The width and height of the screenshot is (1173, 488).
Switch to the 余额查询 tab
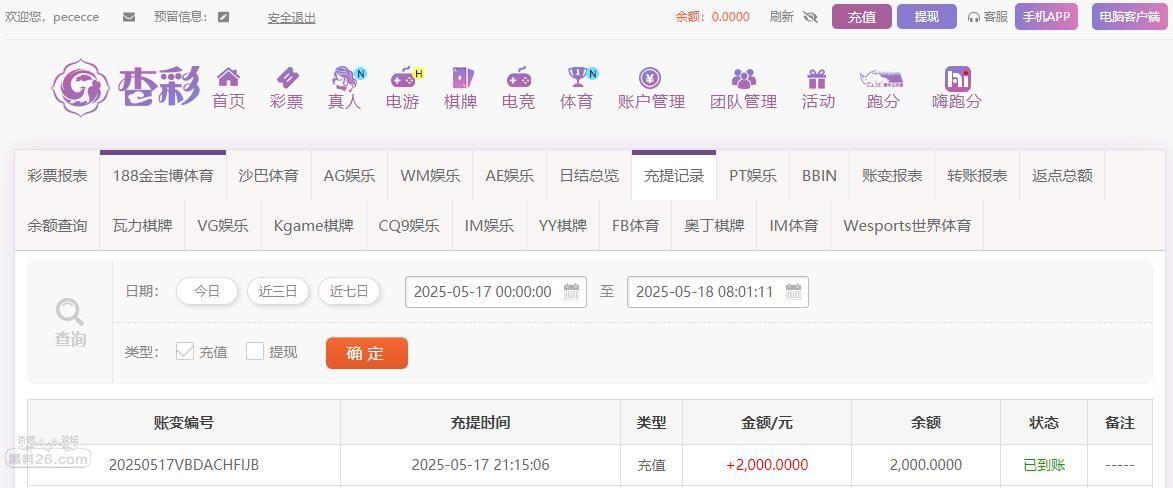(x=57, y=226)
